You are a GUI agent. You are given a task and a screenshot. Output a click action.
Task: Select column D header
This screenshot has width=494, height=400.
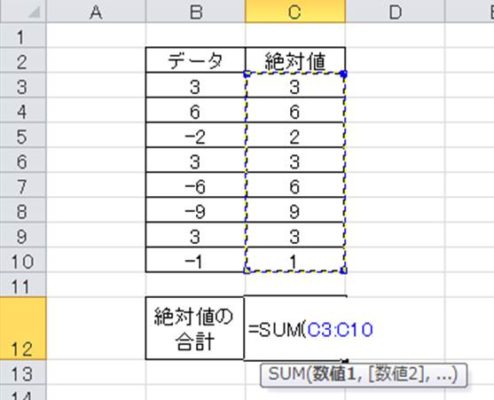[x=395, y=11]
